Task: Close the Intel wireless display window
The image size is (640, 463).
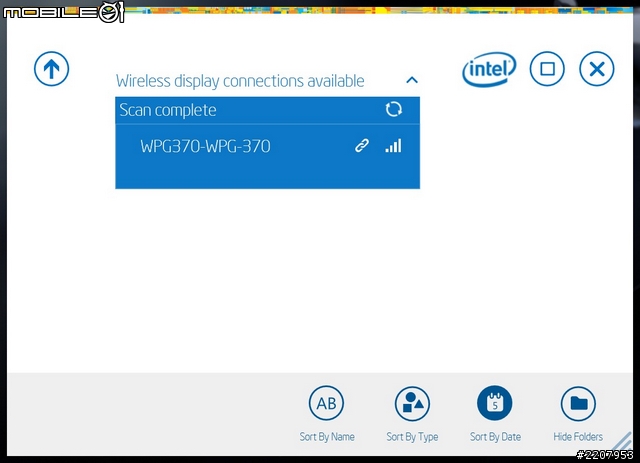Action: point(597,69)
